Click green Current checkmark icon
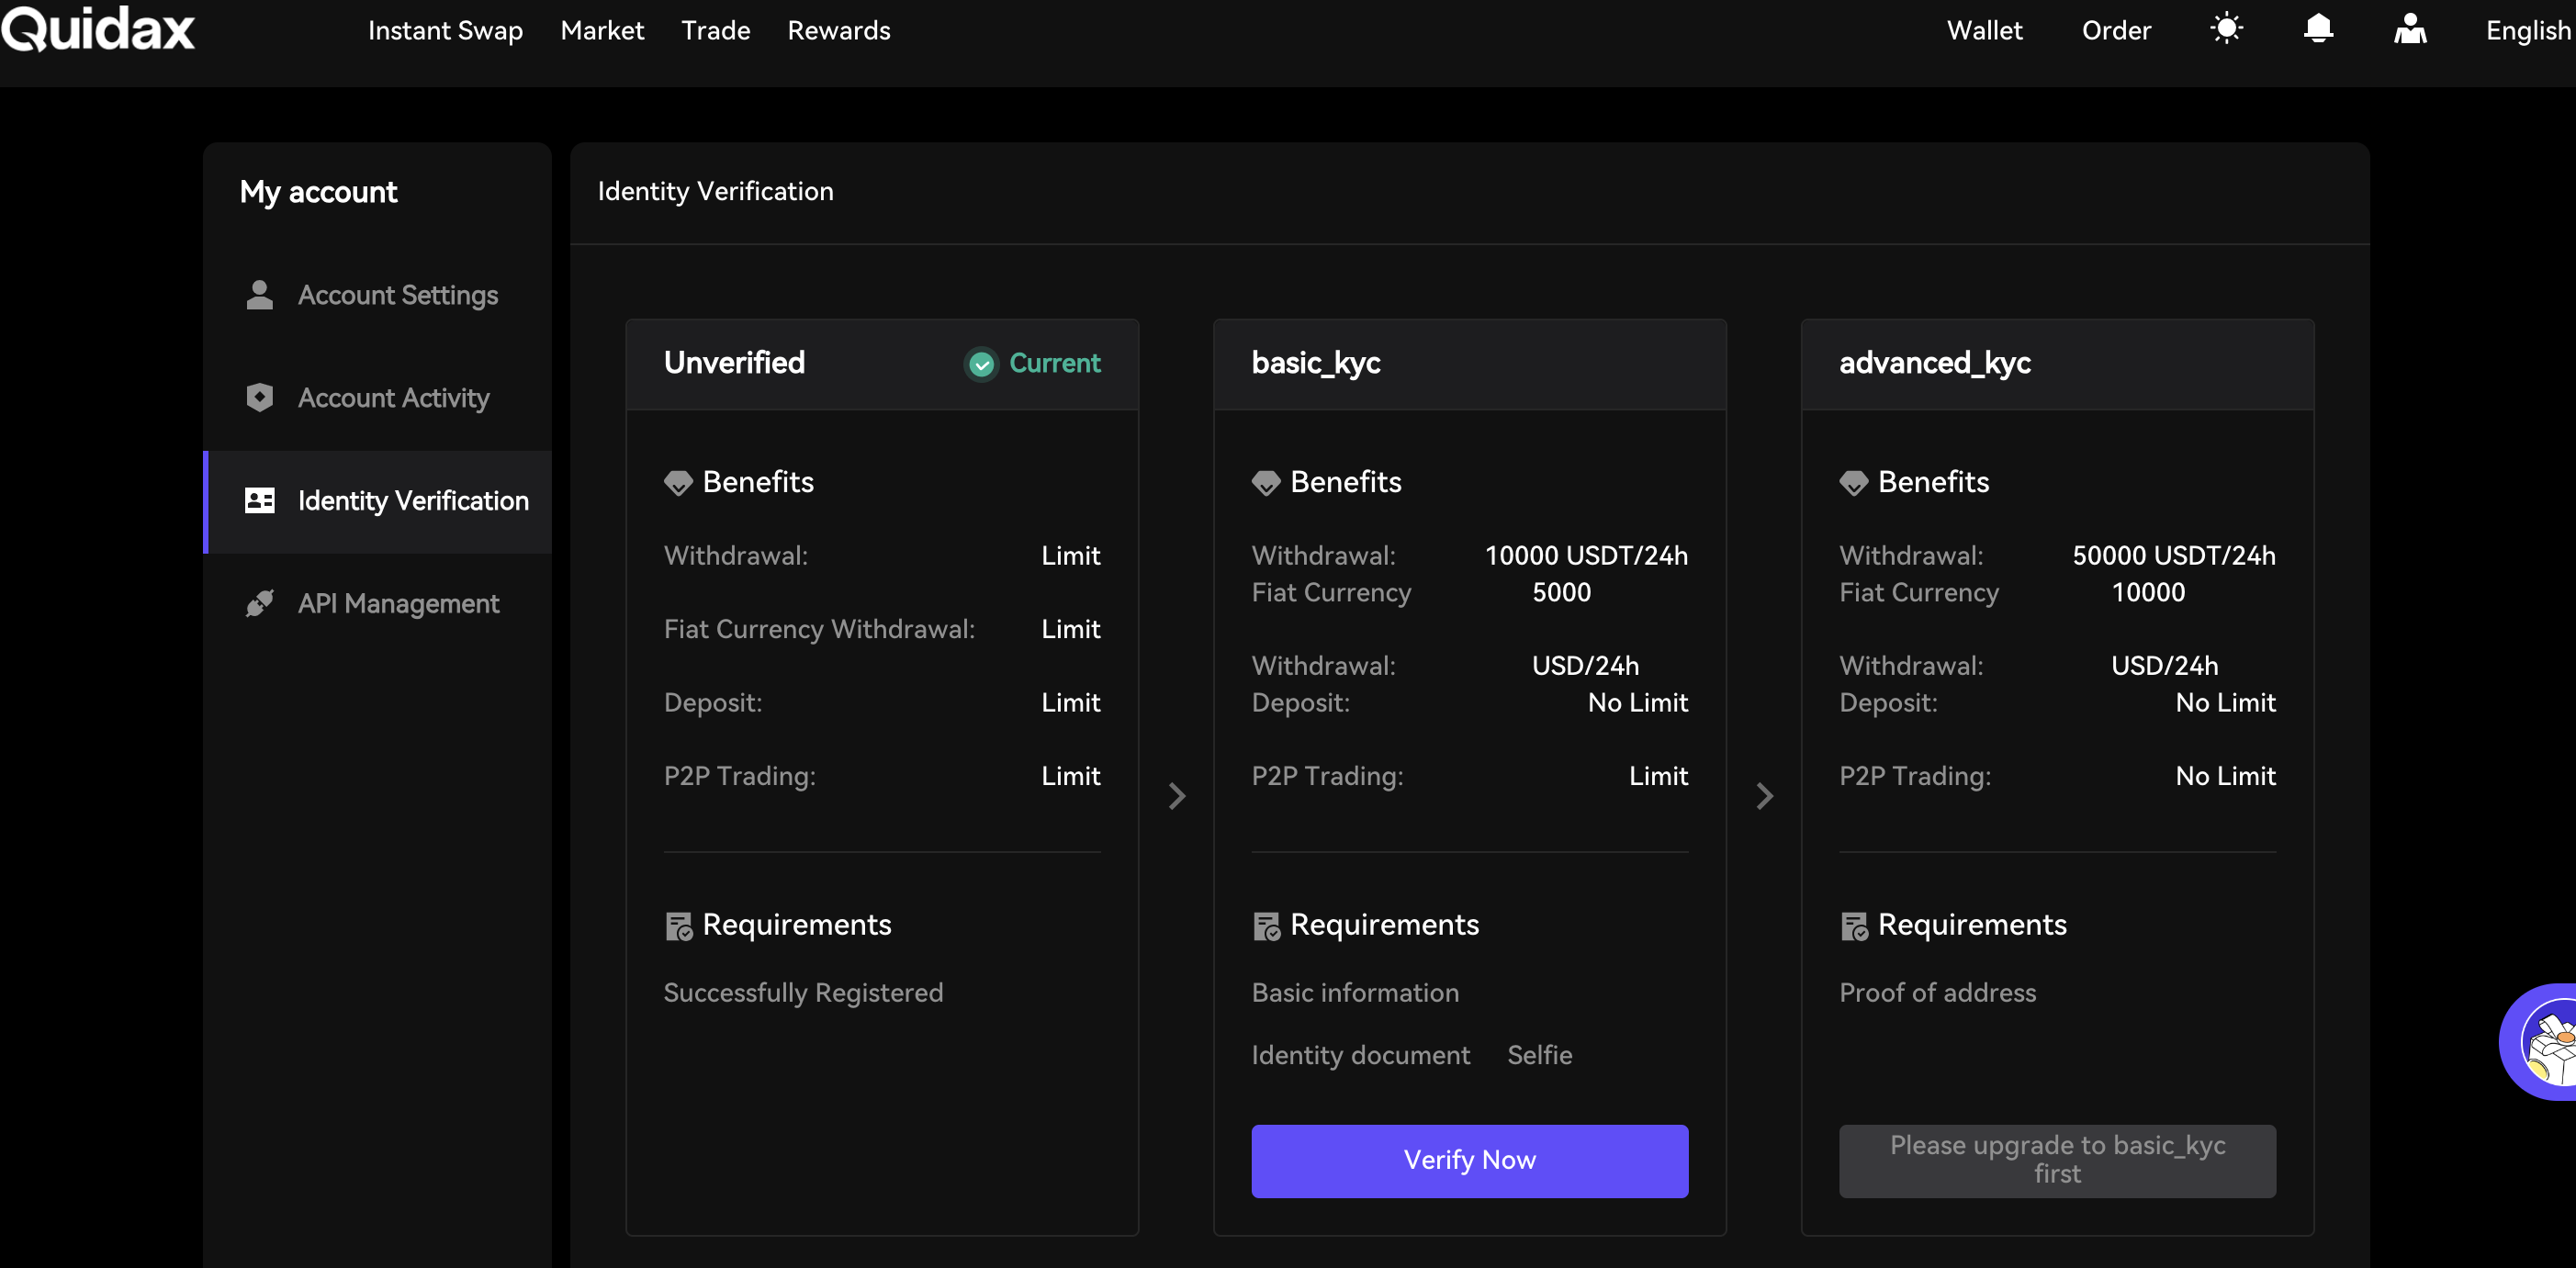The height and width of the screenshot is (1268, 2576). tap(981, 364)
